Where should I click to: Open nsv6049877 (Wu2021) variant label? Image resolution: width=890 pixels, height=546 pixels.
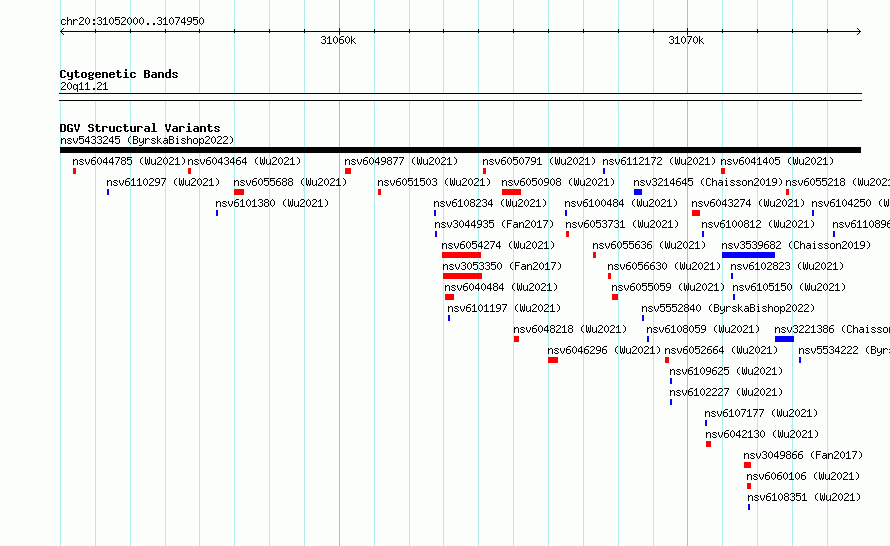pyautogui.click(x=401, y=161)
